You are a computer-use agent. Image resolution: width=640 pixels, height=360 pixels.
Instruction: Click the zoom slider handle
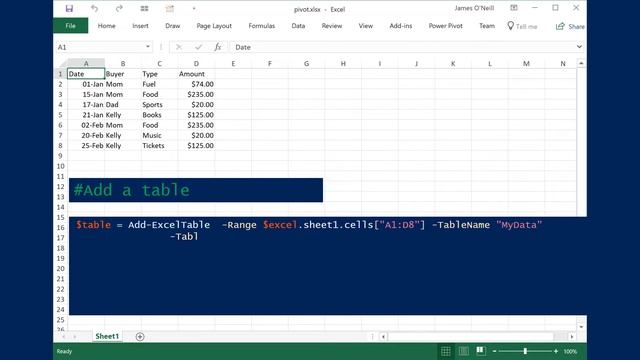(x=525, y=351)
